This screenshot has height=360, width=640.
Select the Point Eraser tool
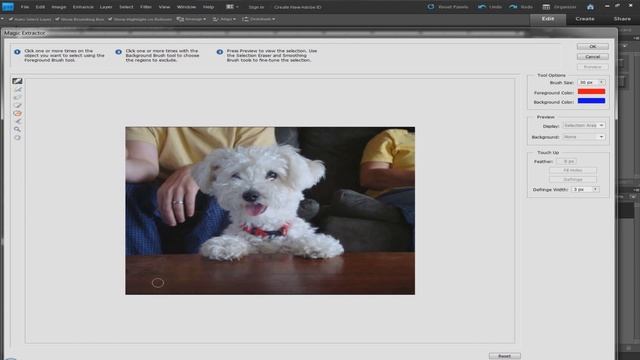pyautogui.click(x=17, y=97)
